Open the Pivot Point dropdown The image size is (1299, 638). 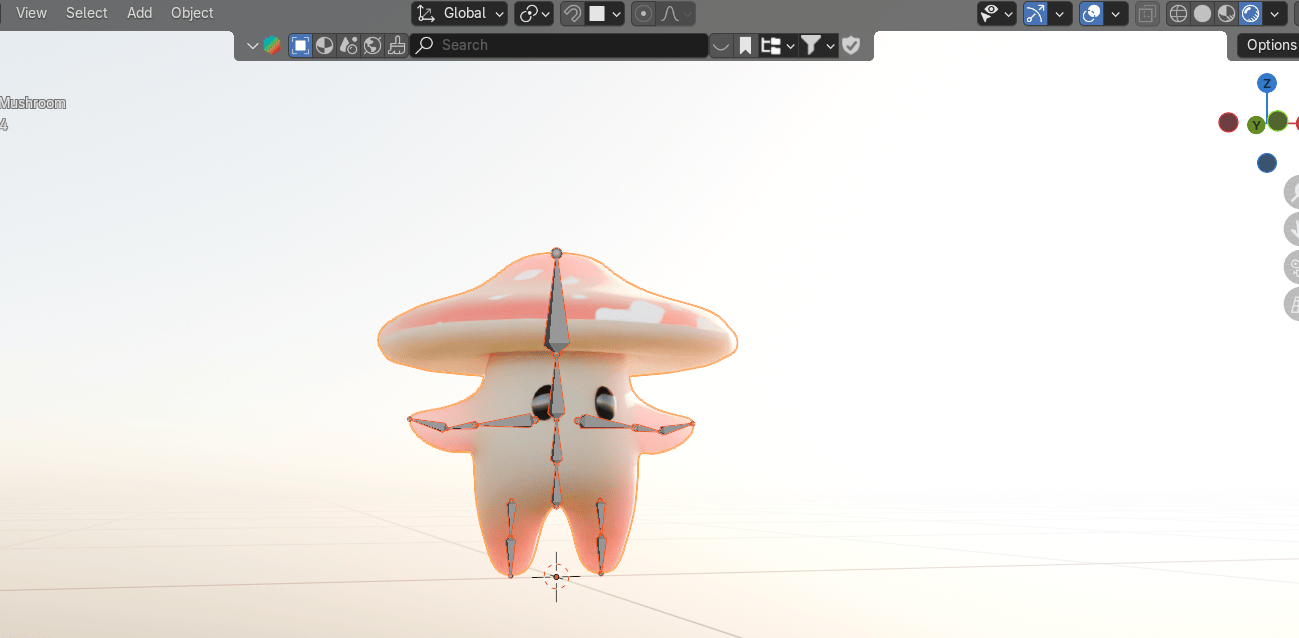[x=534, y=13]
